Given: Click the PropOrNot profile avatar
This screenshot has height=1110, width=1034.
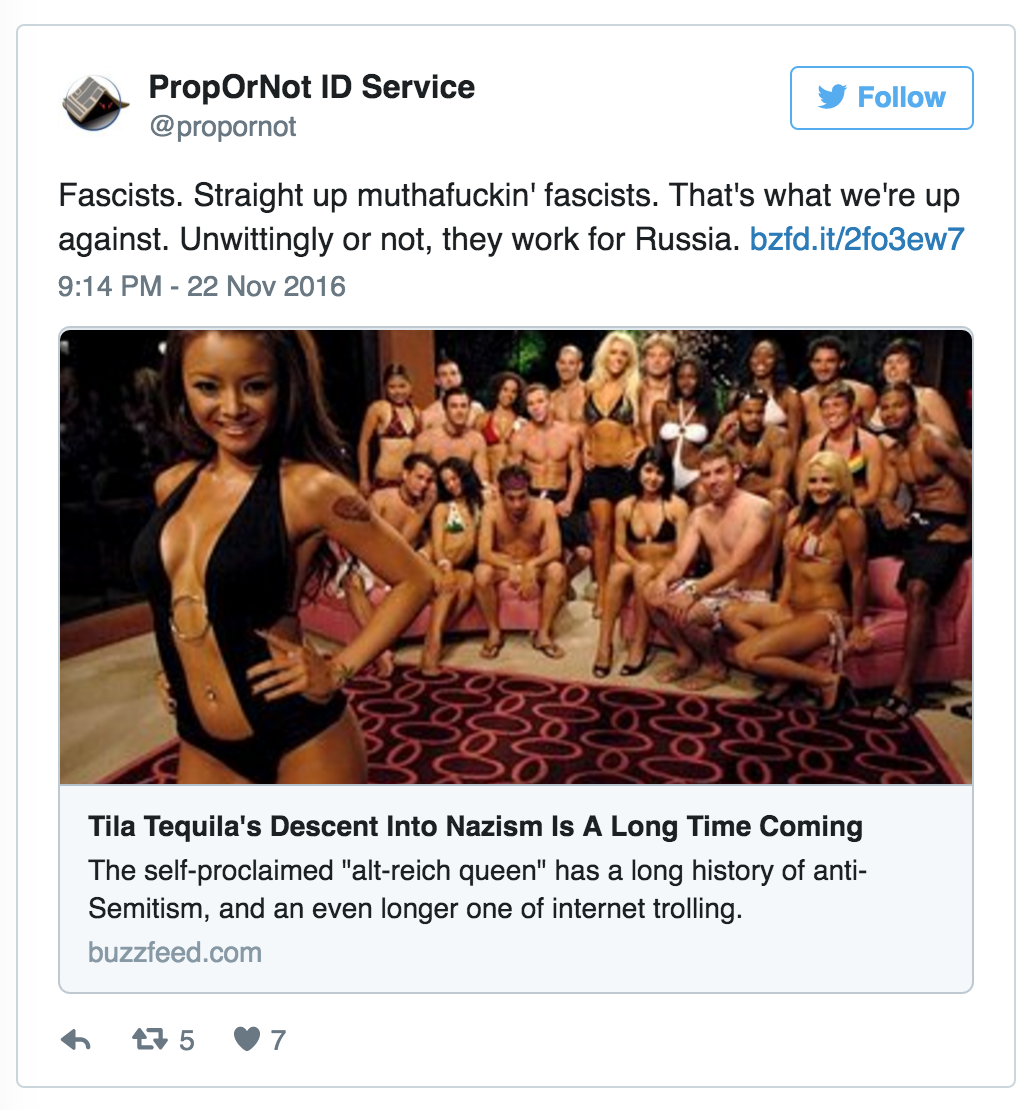Looking at the screenshot, I should (x=95, y=103).
